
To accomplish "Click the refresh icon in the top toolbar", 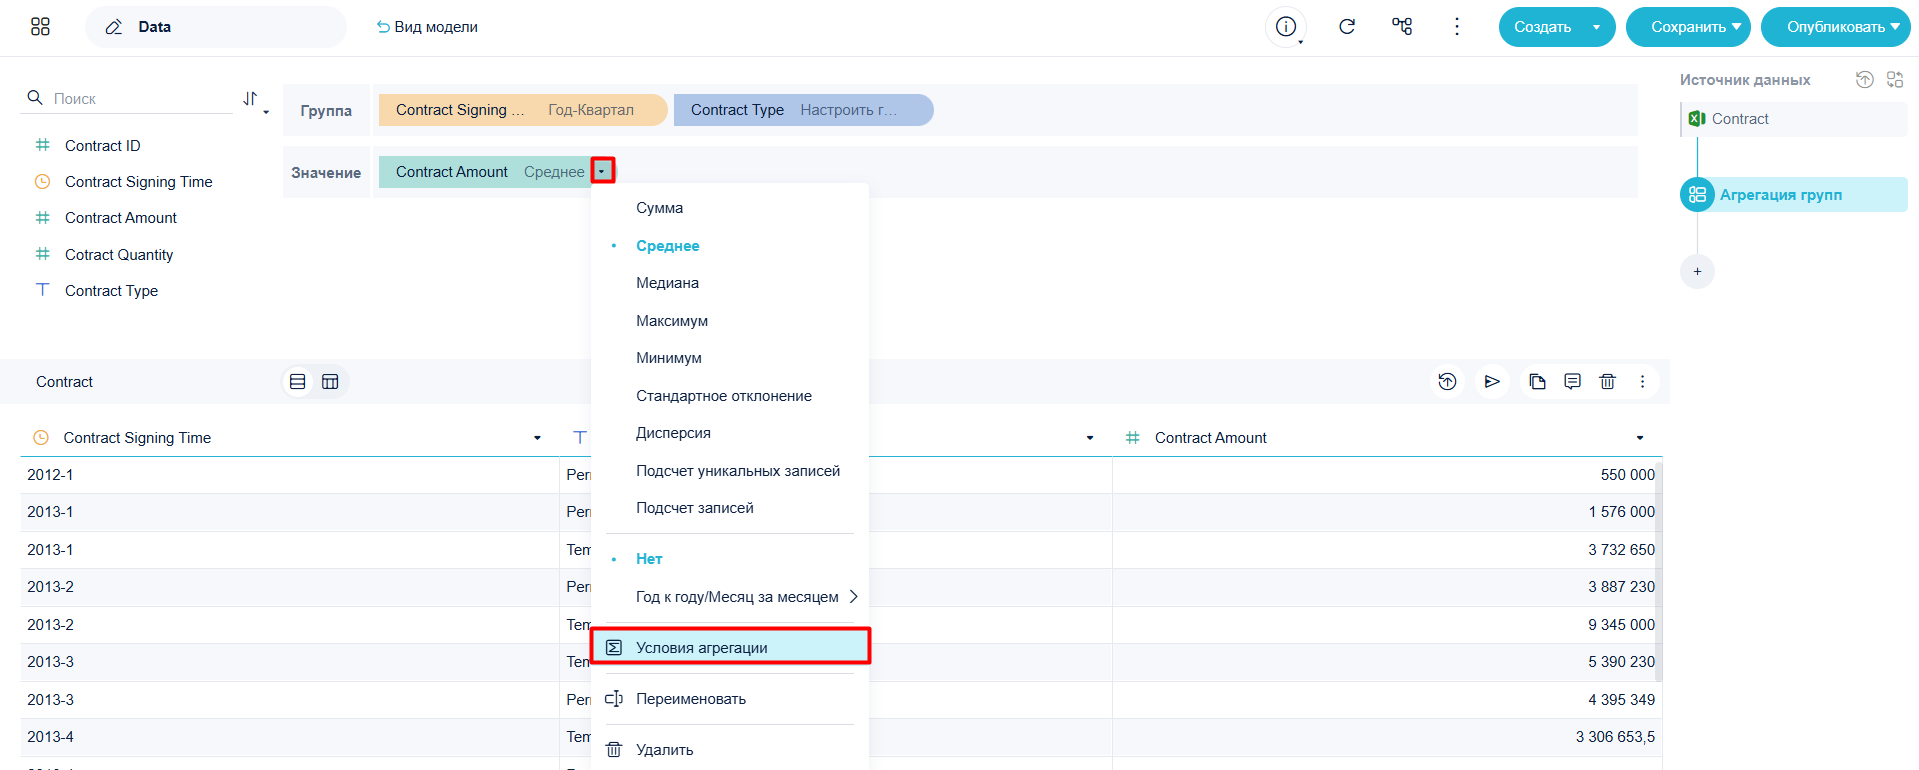I will click(1347, 27).
